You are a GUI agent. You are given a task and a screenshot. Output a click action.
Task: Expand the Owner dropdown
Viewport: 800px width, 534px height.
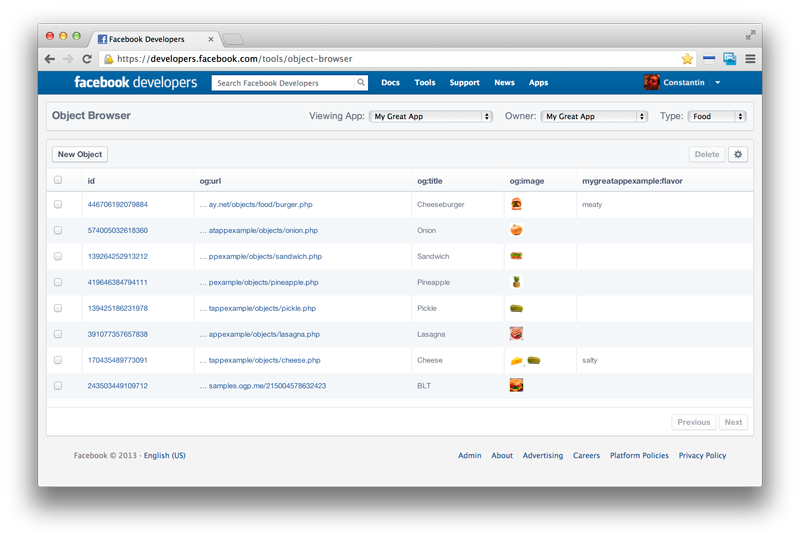pyautogui.click(x=594, y=116)
